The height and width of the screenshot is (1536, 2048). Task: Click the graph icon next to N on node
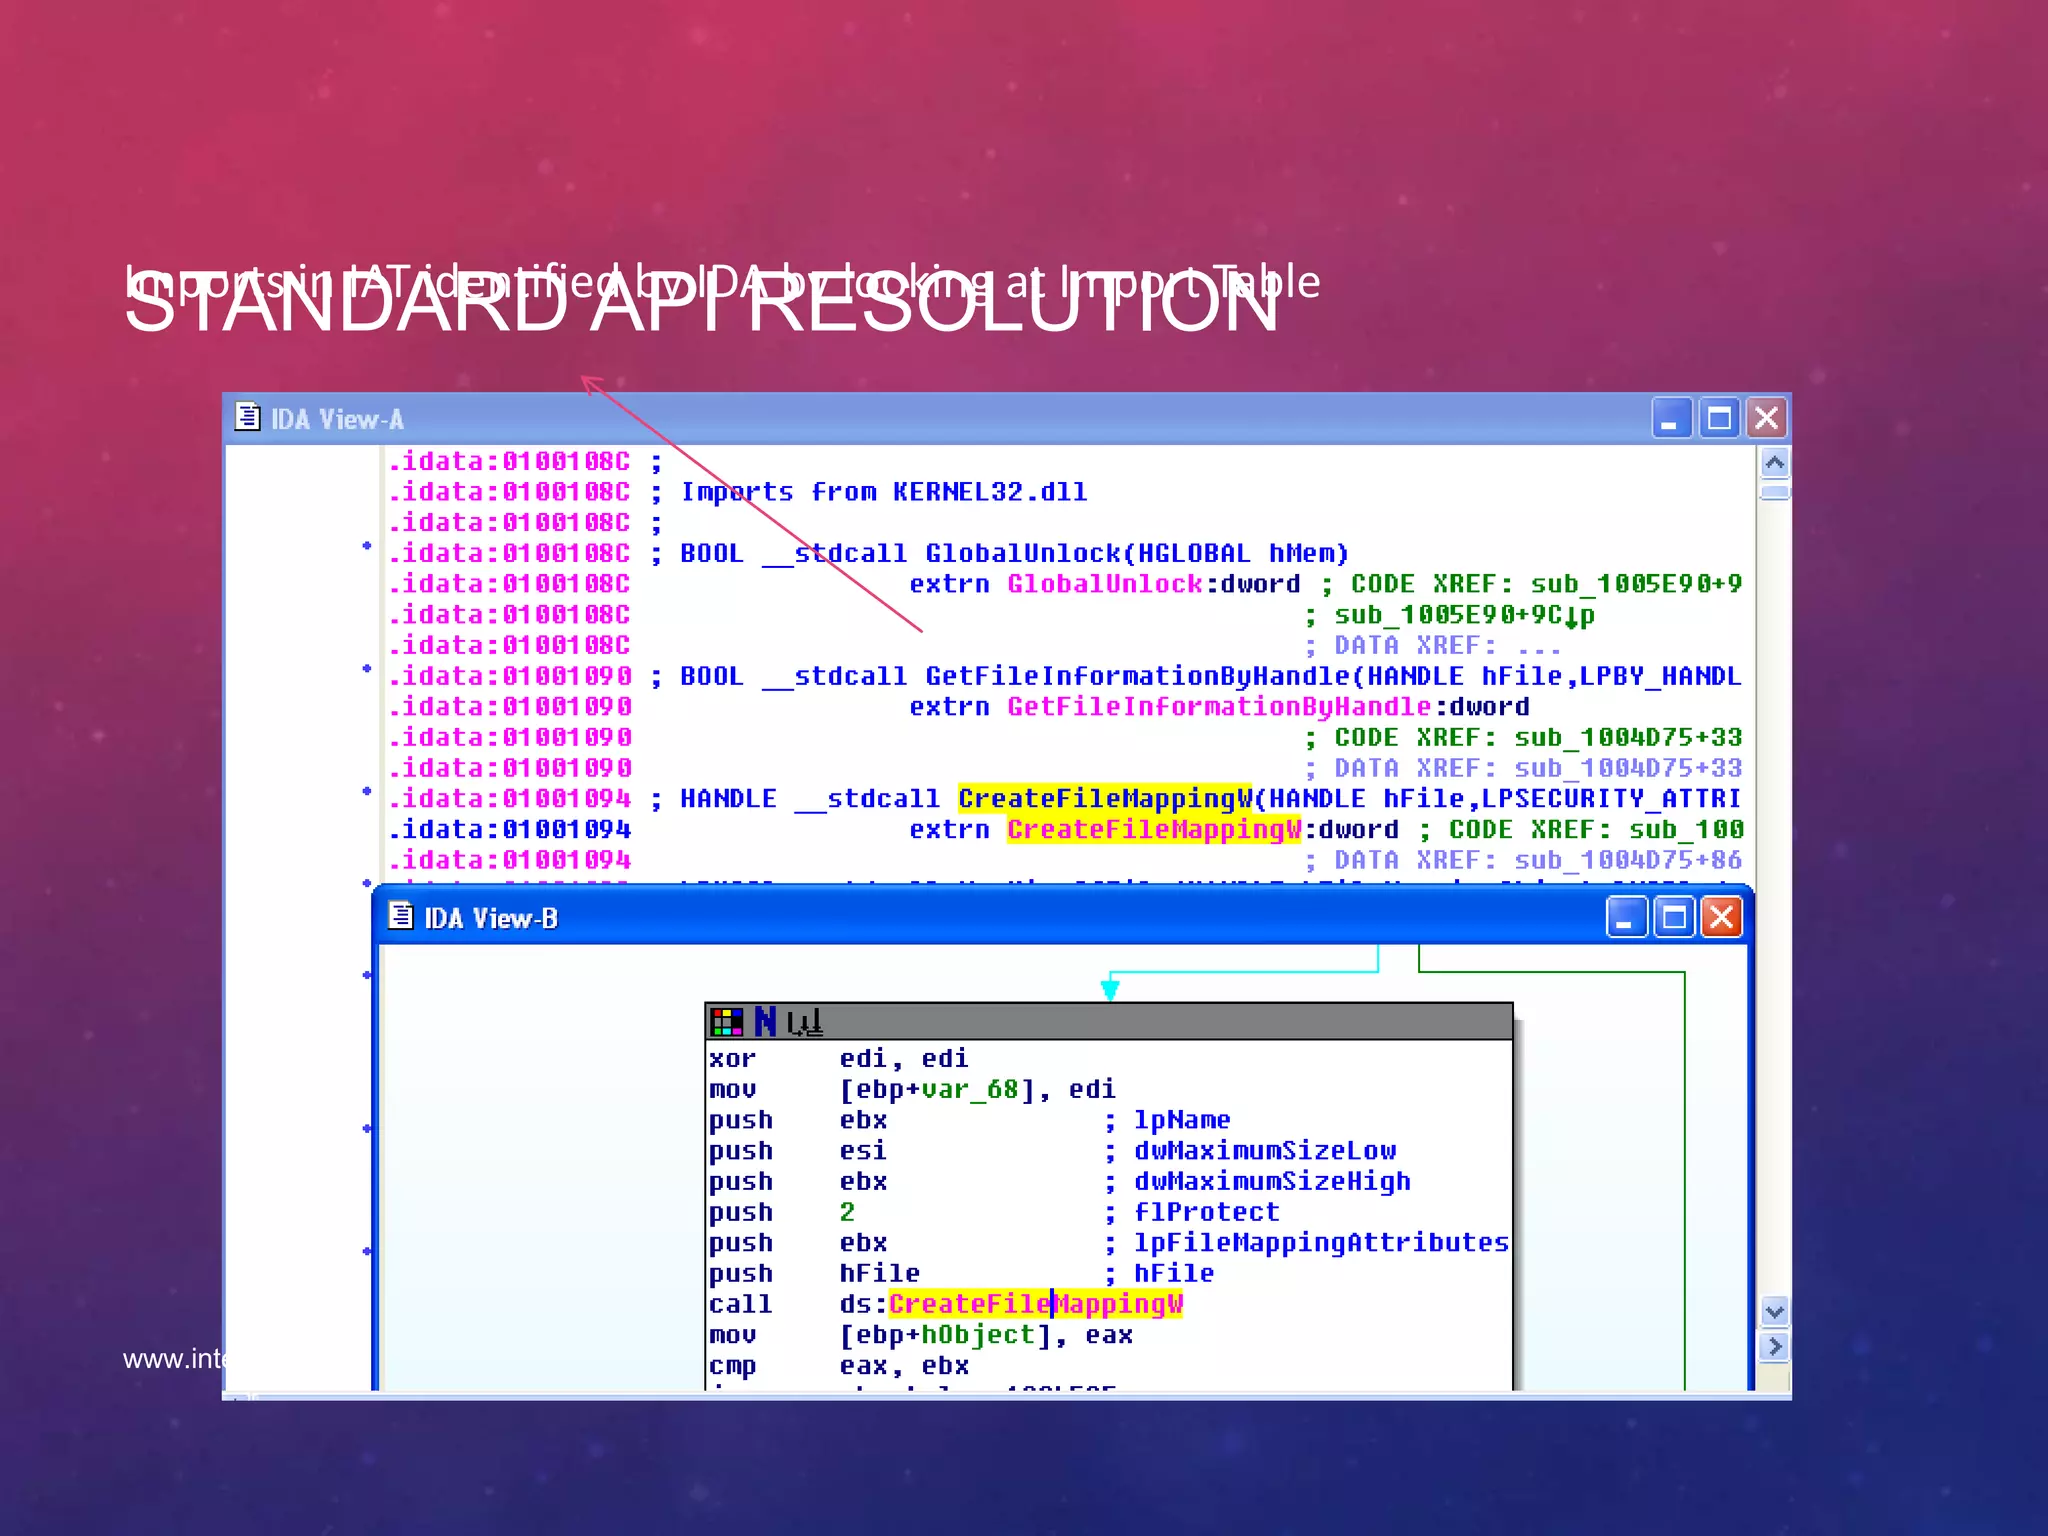point(804,1022)
